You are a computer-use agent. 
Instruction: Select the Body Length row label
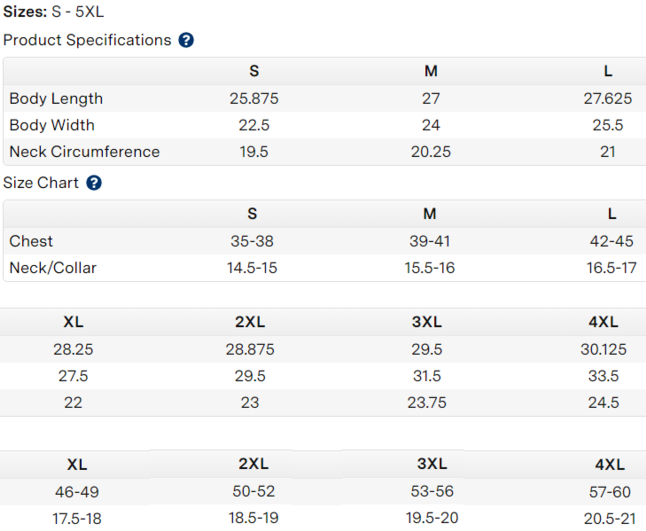(x=56, y=99)
